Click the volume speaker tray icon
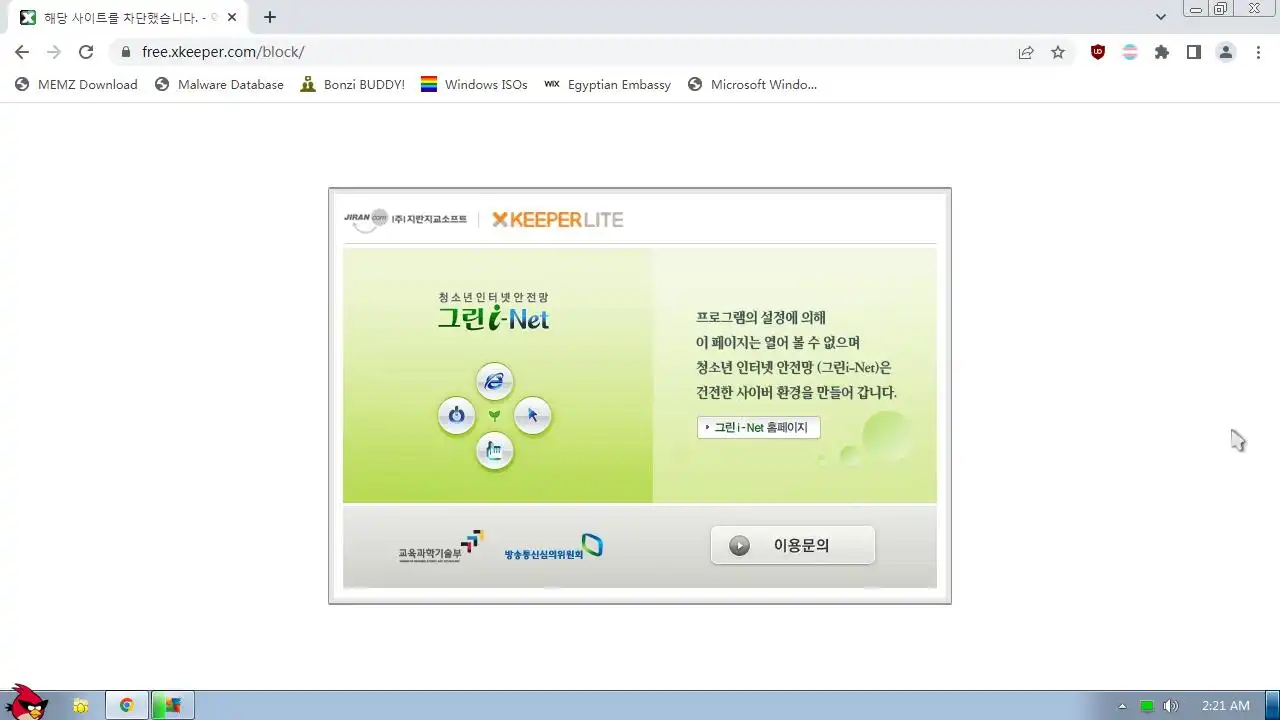The height and width of the screenshot is (720, 1280). click(1171, 706)
